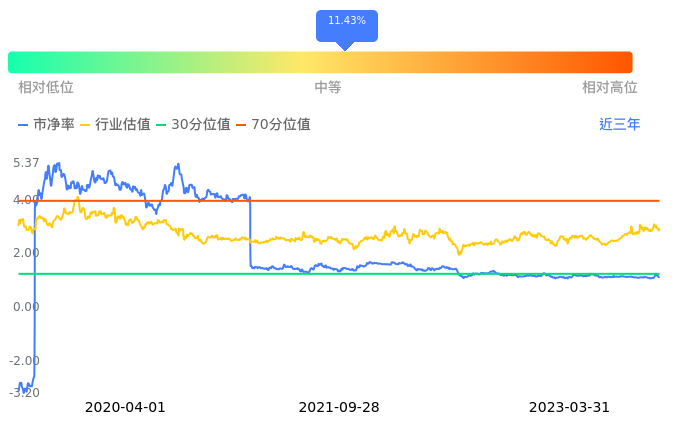
Task: Select the 相对低位 label
Action: coord(46,88)
